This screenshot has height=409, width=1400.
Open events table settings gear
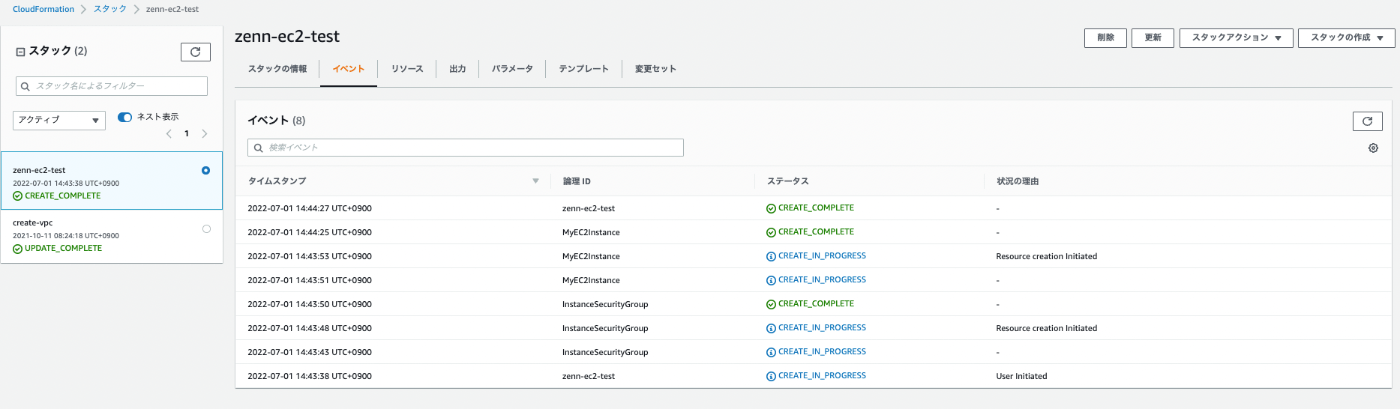pyautogui.click(x=1373, y=148)
